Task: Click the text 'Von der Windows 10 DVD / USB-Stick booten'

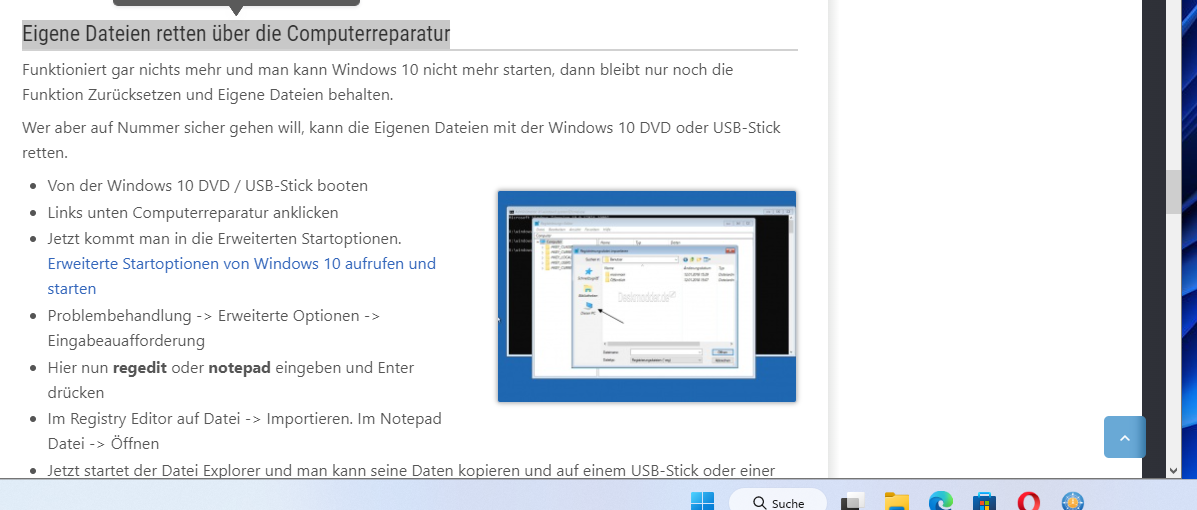Action: [x=208, y=186]
